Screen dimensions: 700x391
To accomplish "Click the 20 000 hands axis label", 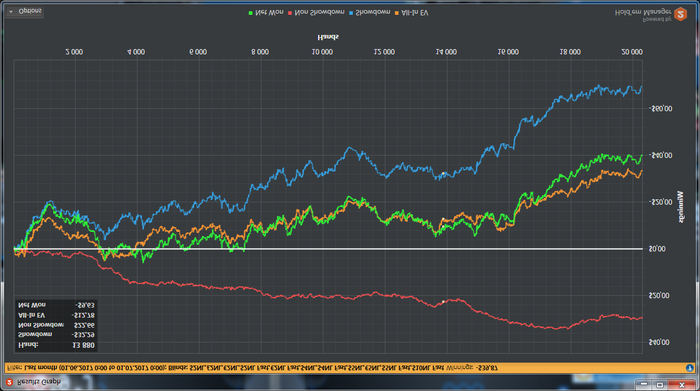I will [632, 52].
